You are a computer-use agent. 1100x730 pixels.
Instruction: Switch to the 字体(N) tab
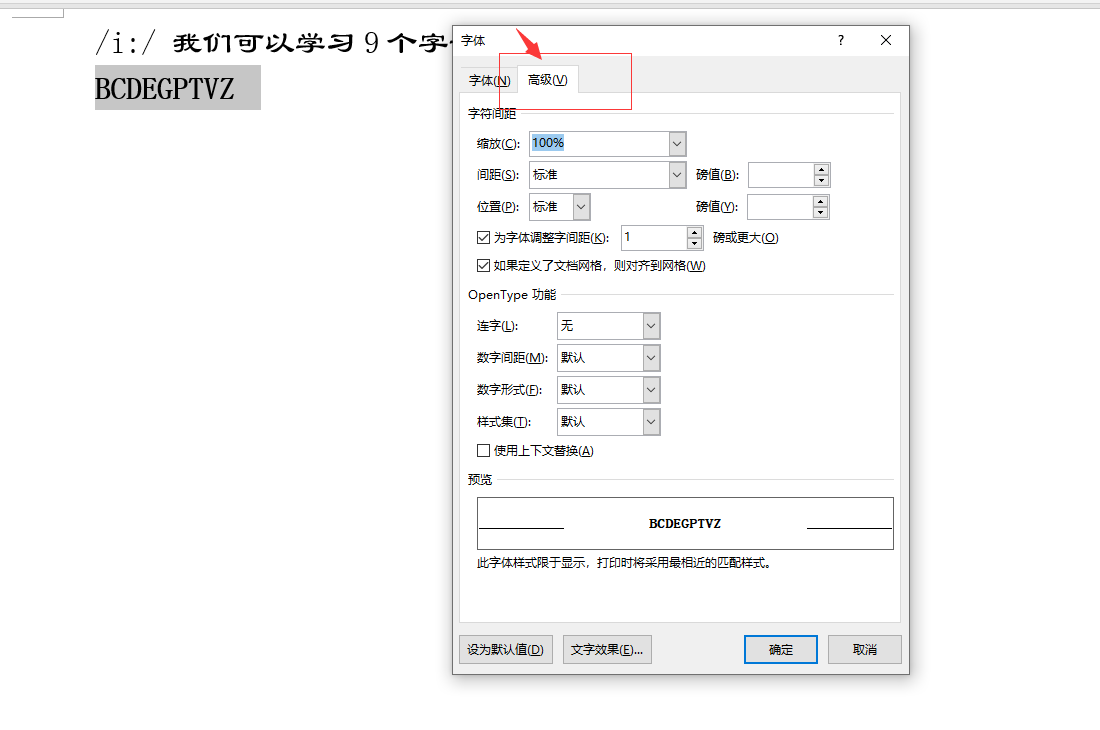490,81
